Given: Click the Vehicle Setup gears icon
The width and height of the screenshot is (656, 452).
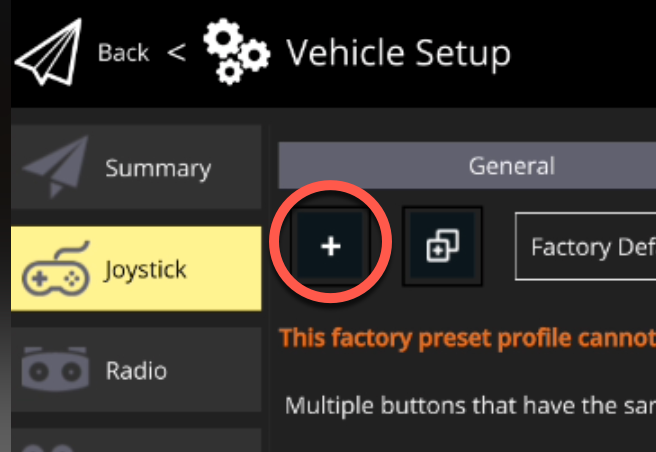Looking at the screenshot, I should 236,52.
